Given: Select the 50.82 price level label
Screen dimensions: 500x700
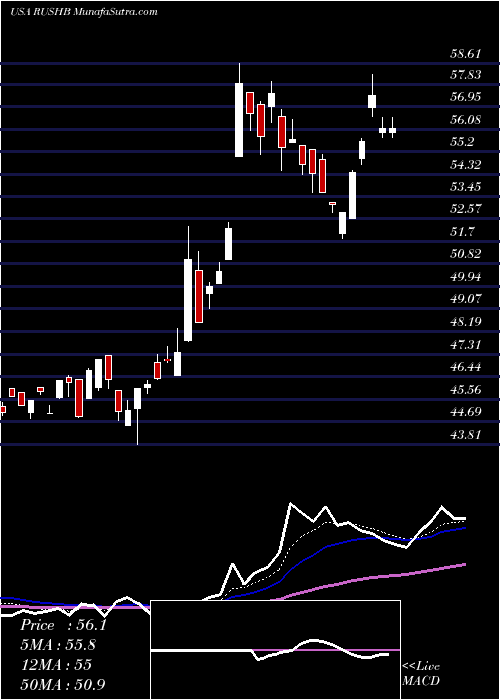Looking at the screenshot, I should point(466,254).
